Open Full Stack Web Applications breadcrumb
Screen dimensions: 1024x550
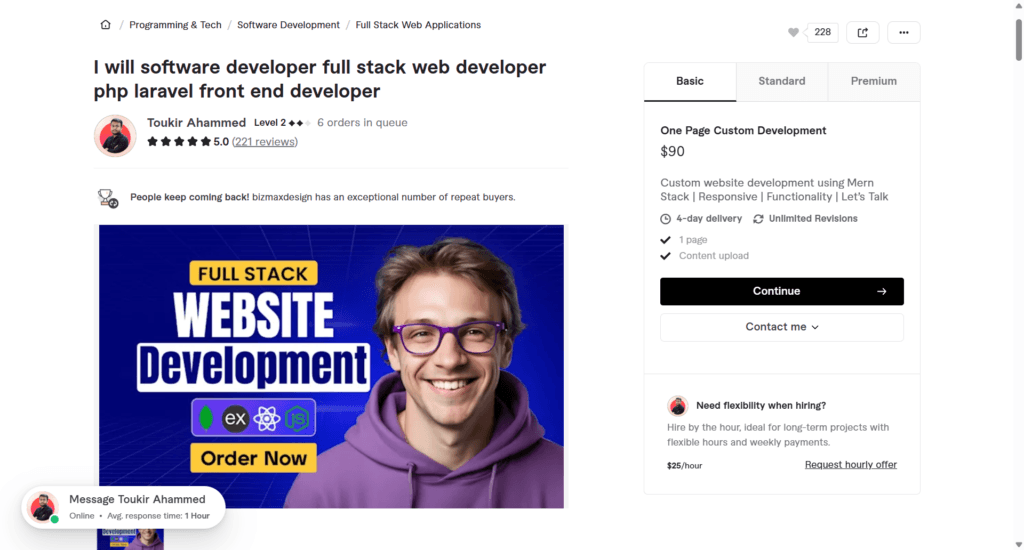418,25
